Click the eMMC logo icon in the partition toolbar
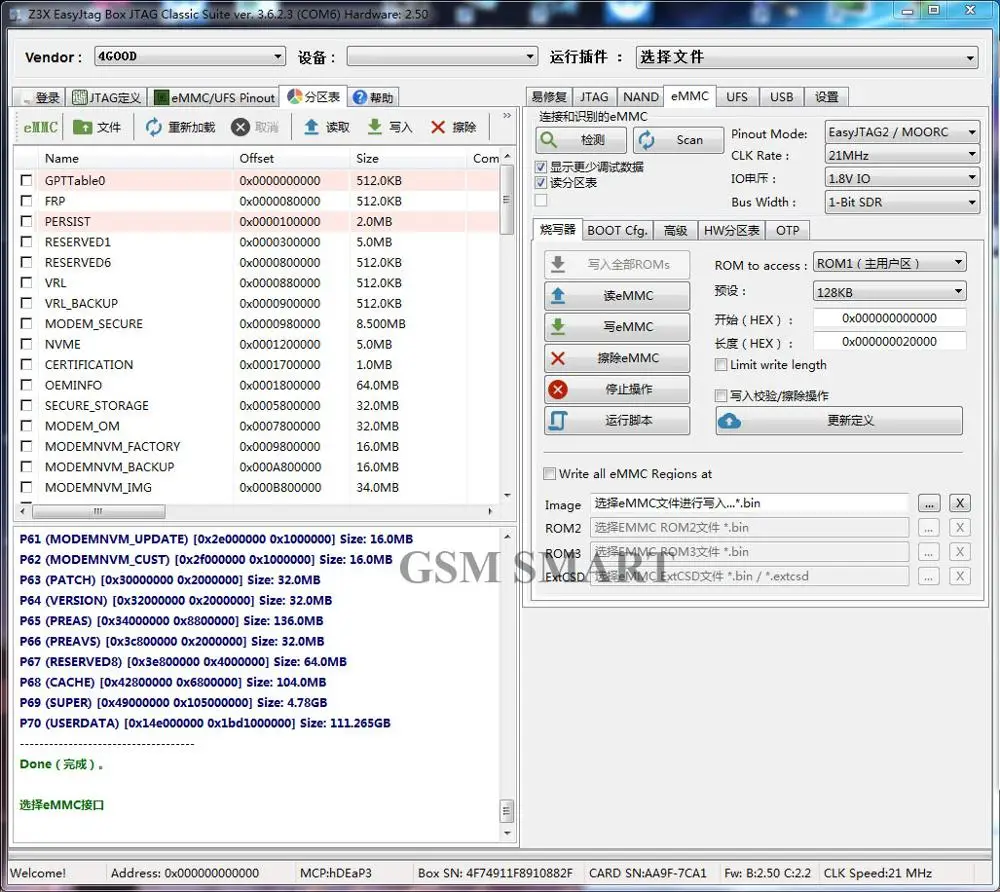The width and height of the screenshot is (1000, 892). (41, 128)
